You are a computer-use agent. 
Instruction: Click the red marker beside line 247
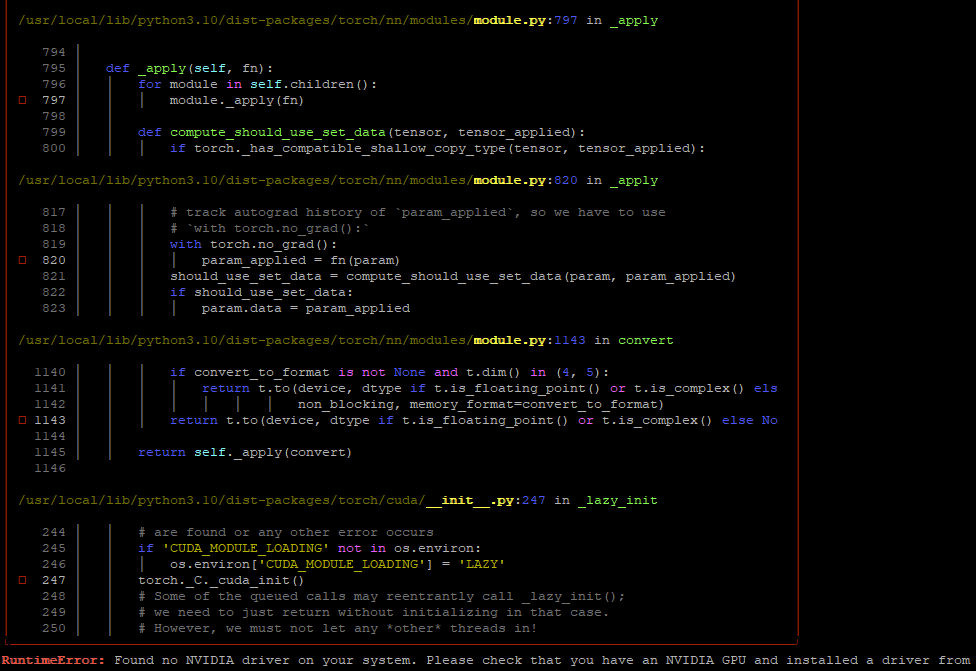pos(22,580)
